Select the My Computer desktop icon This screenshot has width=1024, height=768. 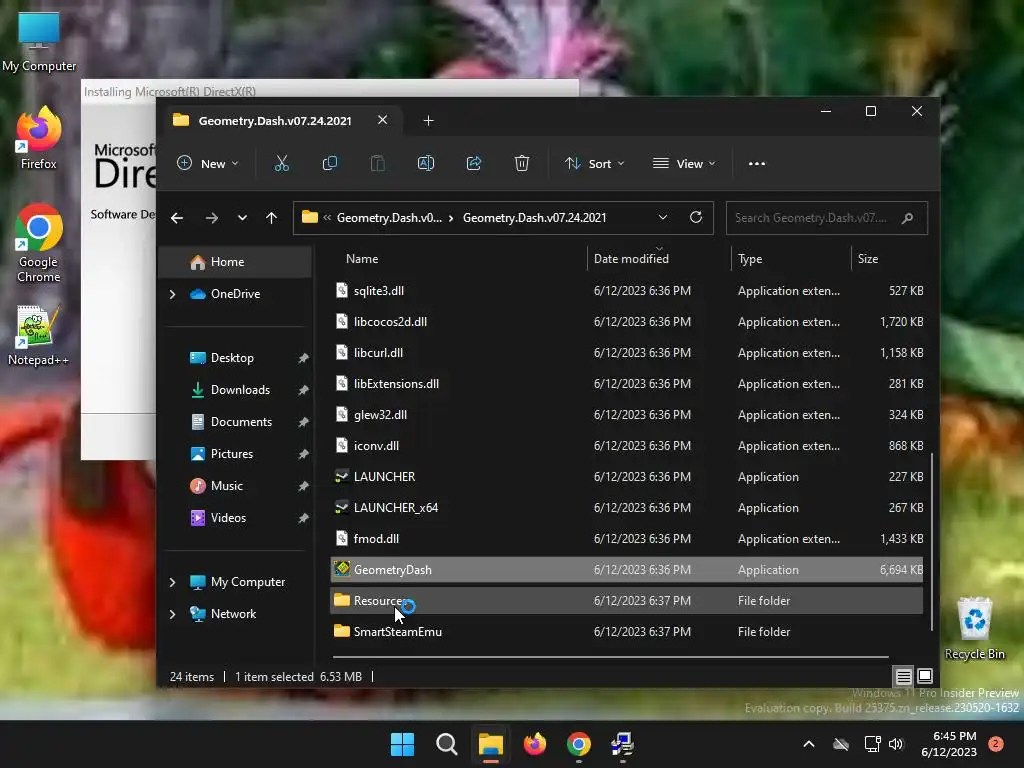coord(39,40)
